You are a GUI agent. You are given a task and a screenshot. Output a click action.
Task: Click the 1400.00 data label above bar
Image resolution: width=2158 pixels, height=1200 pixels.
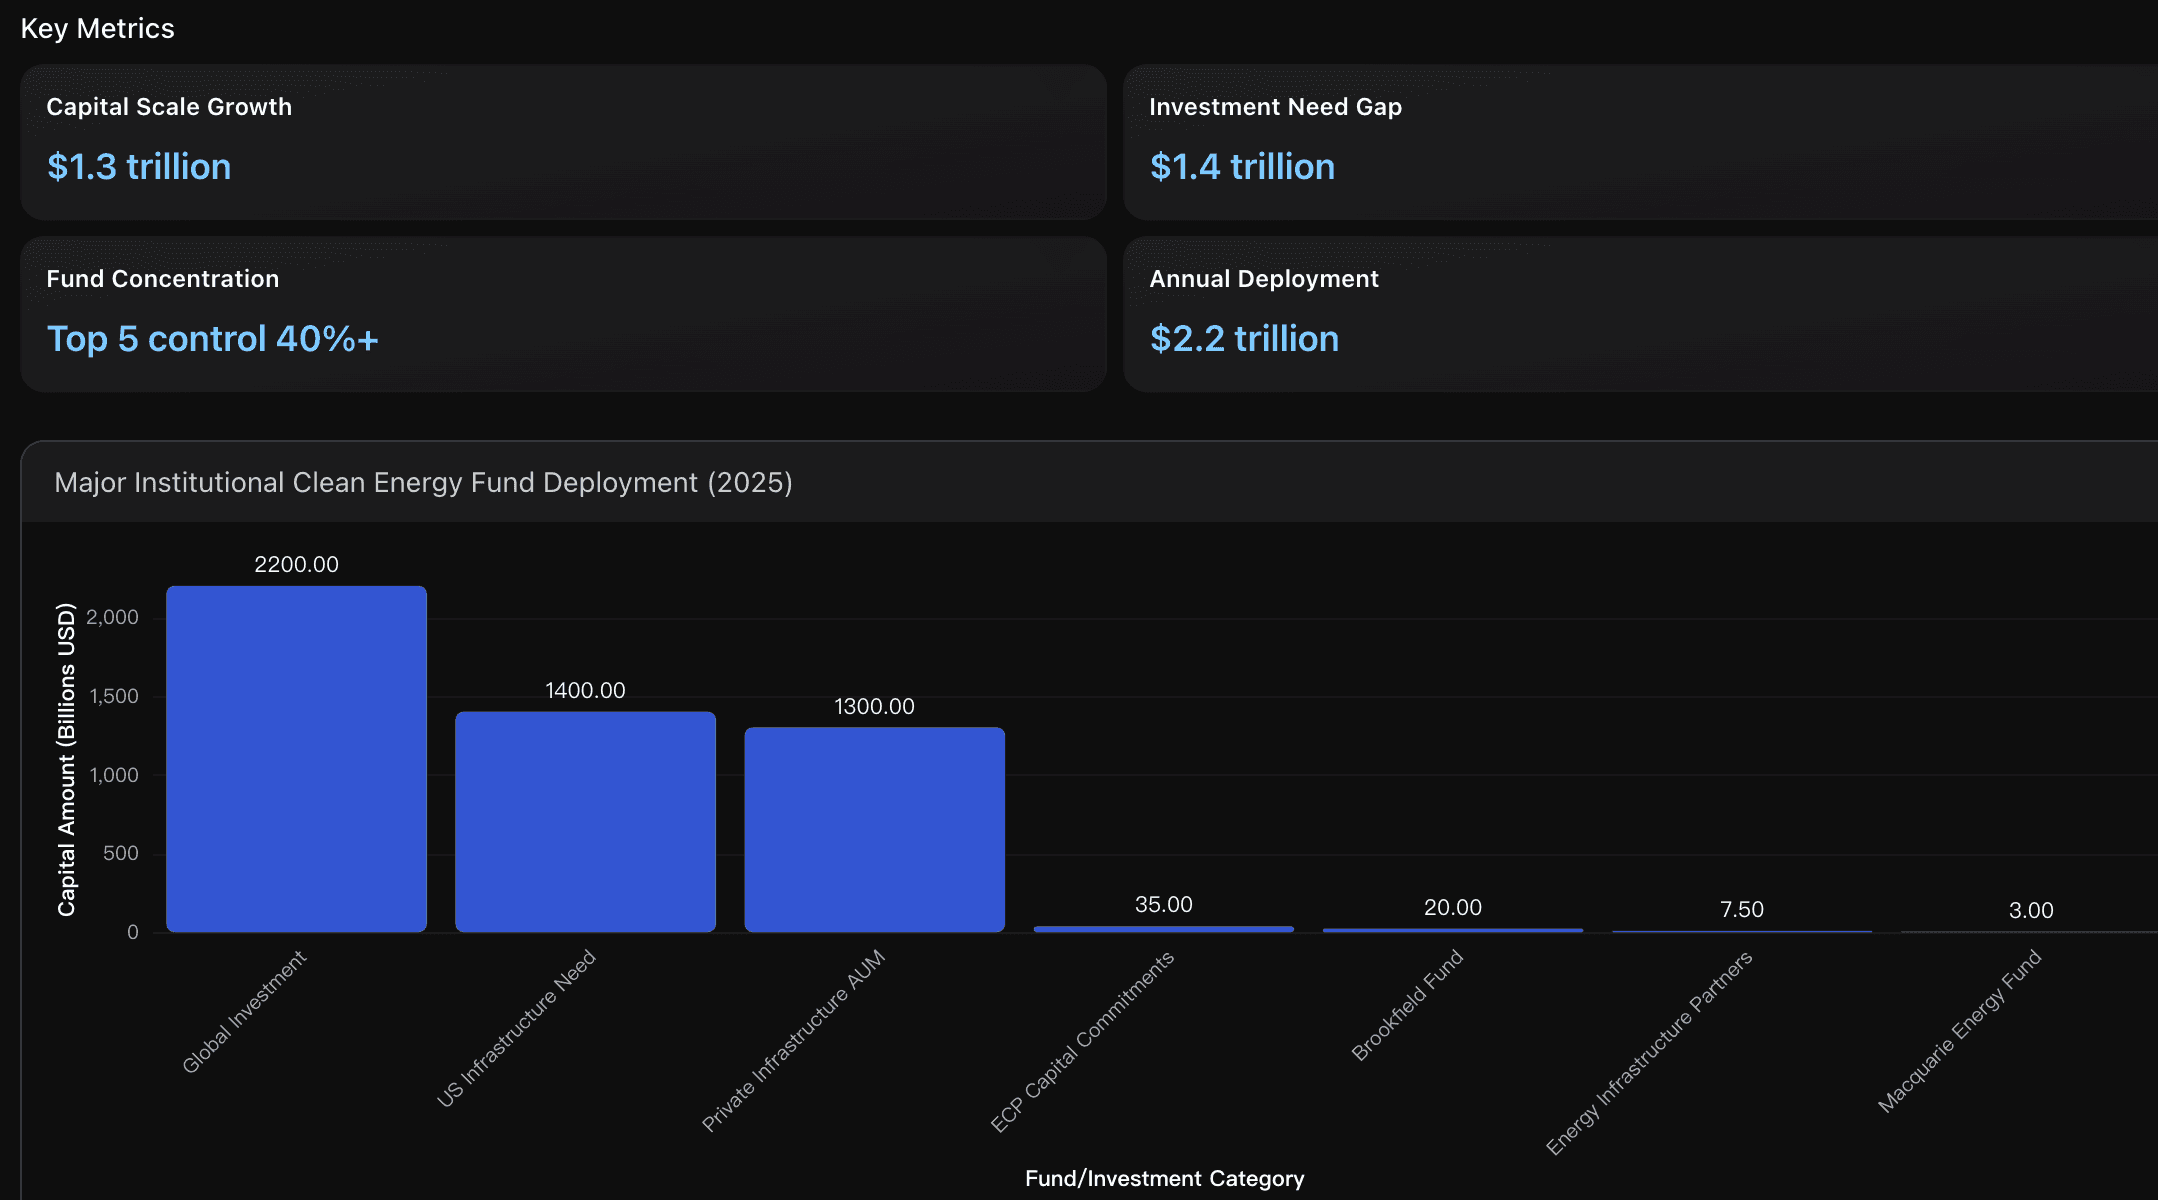(x=585, y=690)
